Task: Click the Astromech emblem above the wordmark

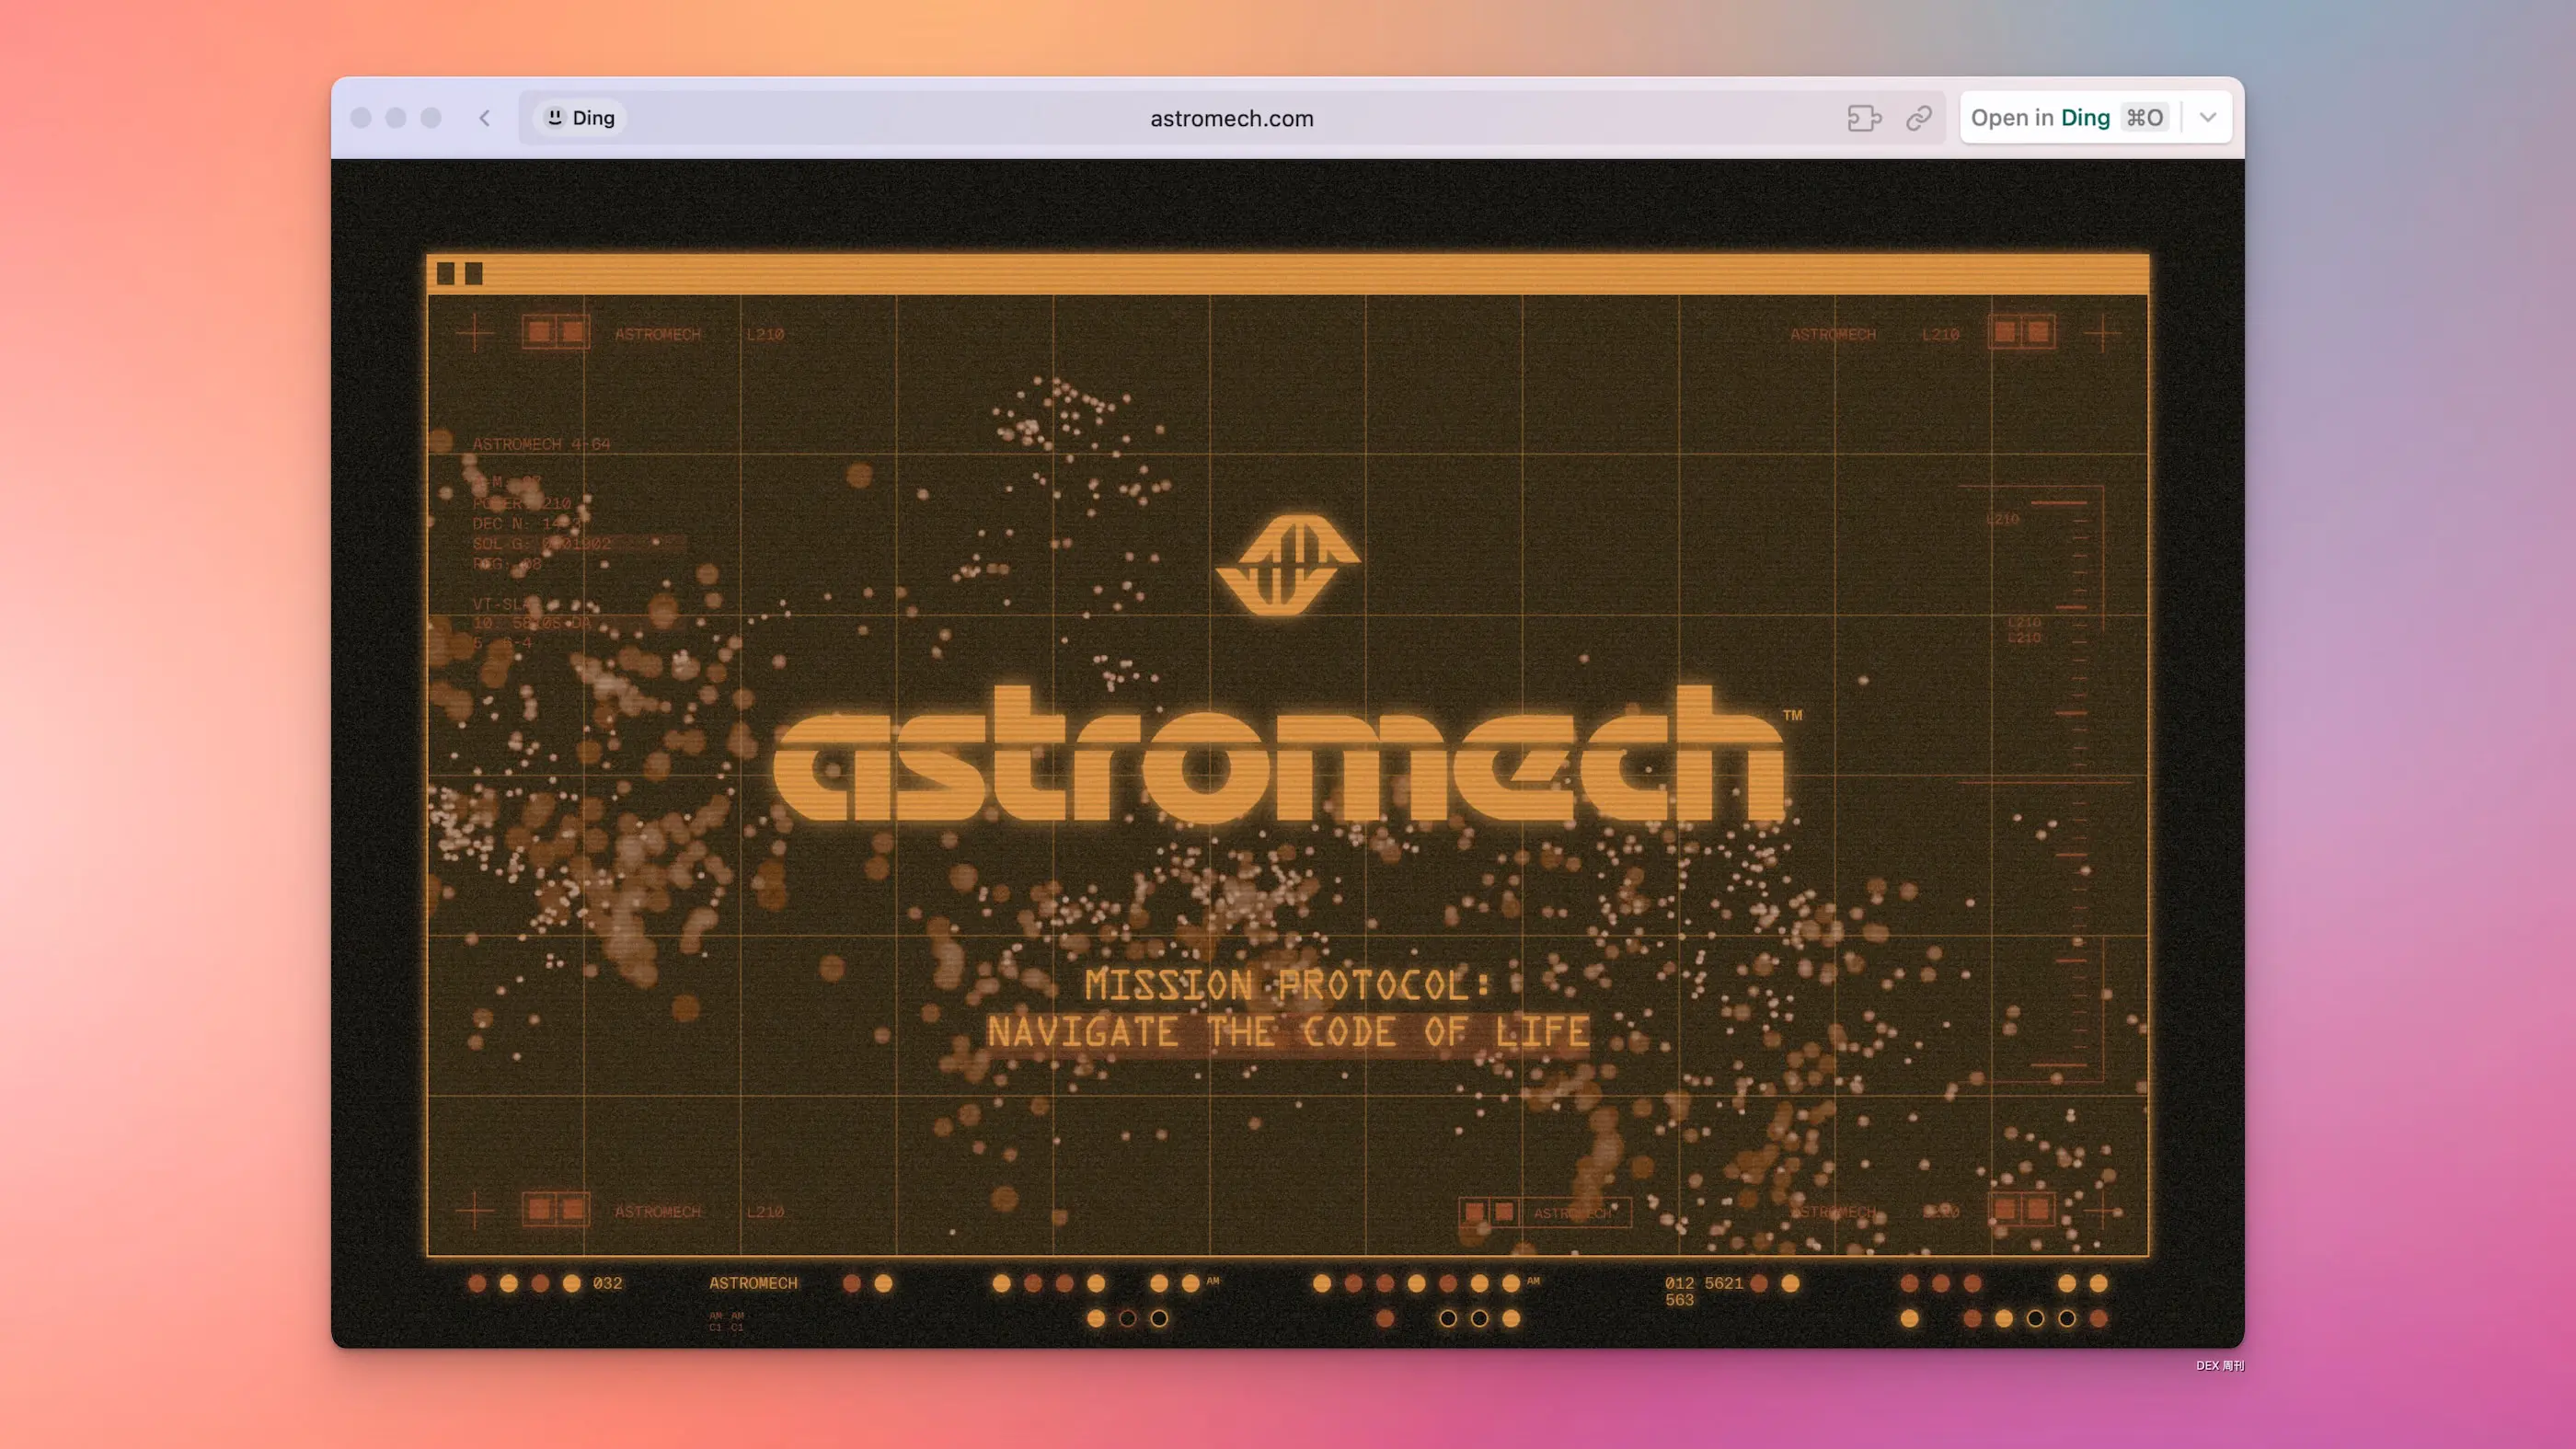Action: pyautogui.click(x=1288, y=564)
